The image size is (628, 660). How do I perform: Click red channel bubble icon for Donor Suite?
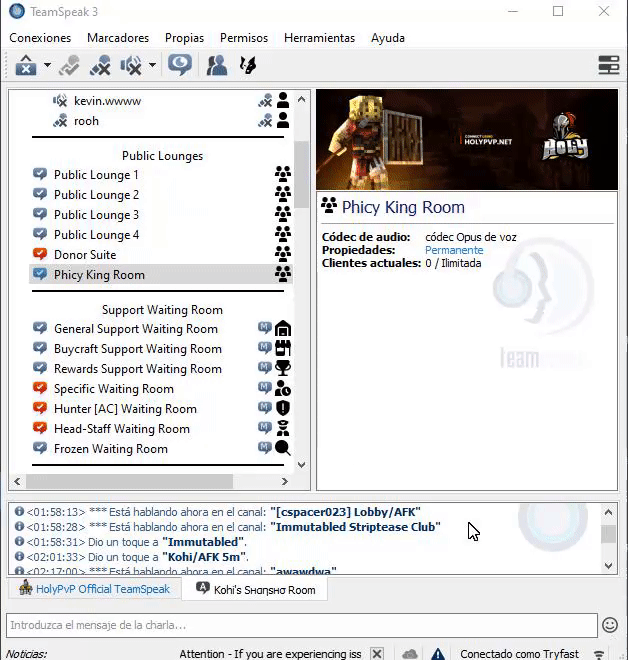[40, 254]
